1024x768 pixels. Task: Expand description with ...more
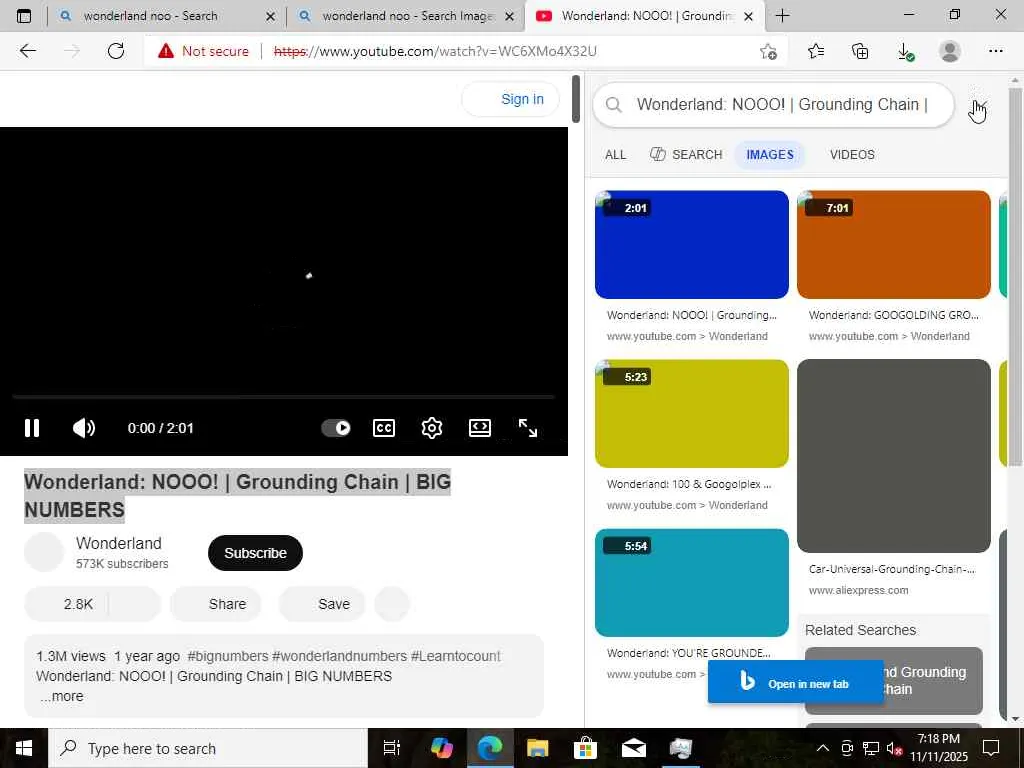pyautogui.click(x=62, y=696)
